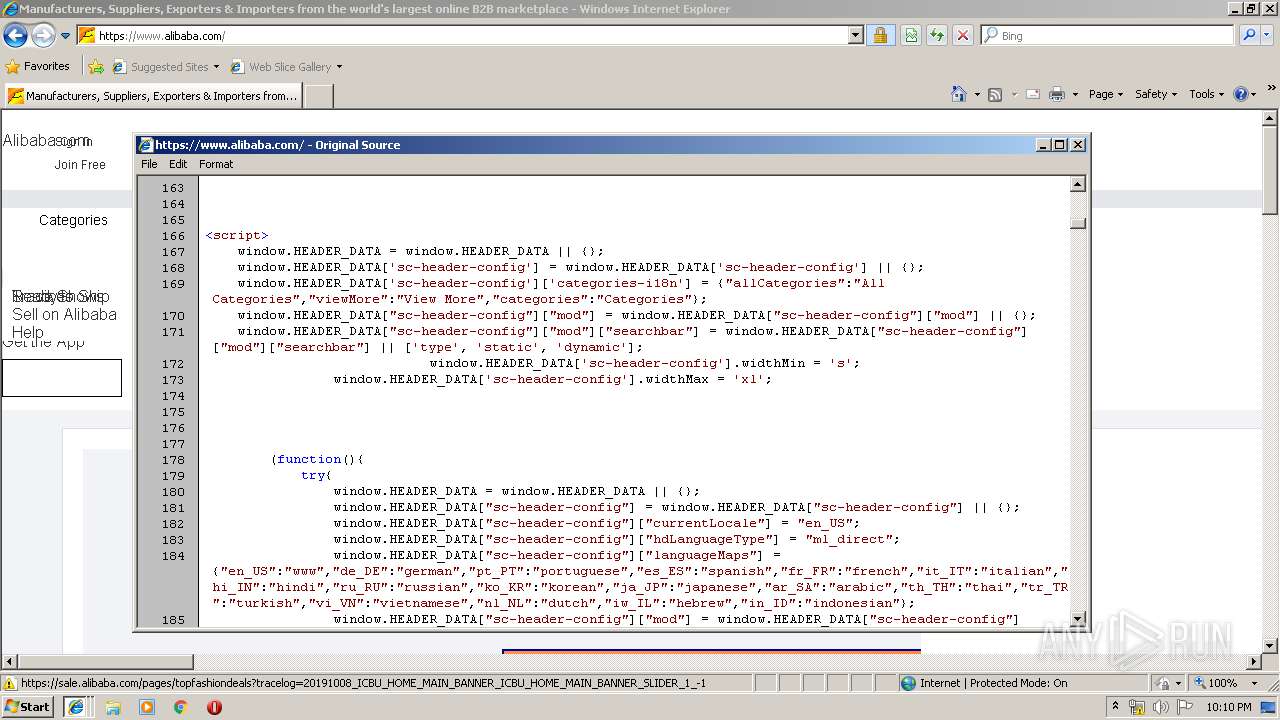Open Windows Explorer folder taskbar icon
1280x720 pixels.
[x=113, y=707]
